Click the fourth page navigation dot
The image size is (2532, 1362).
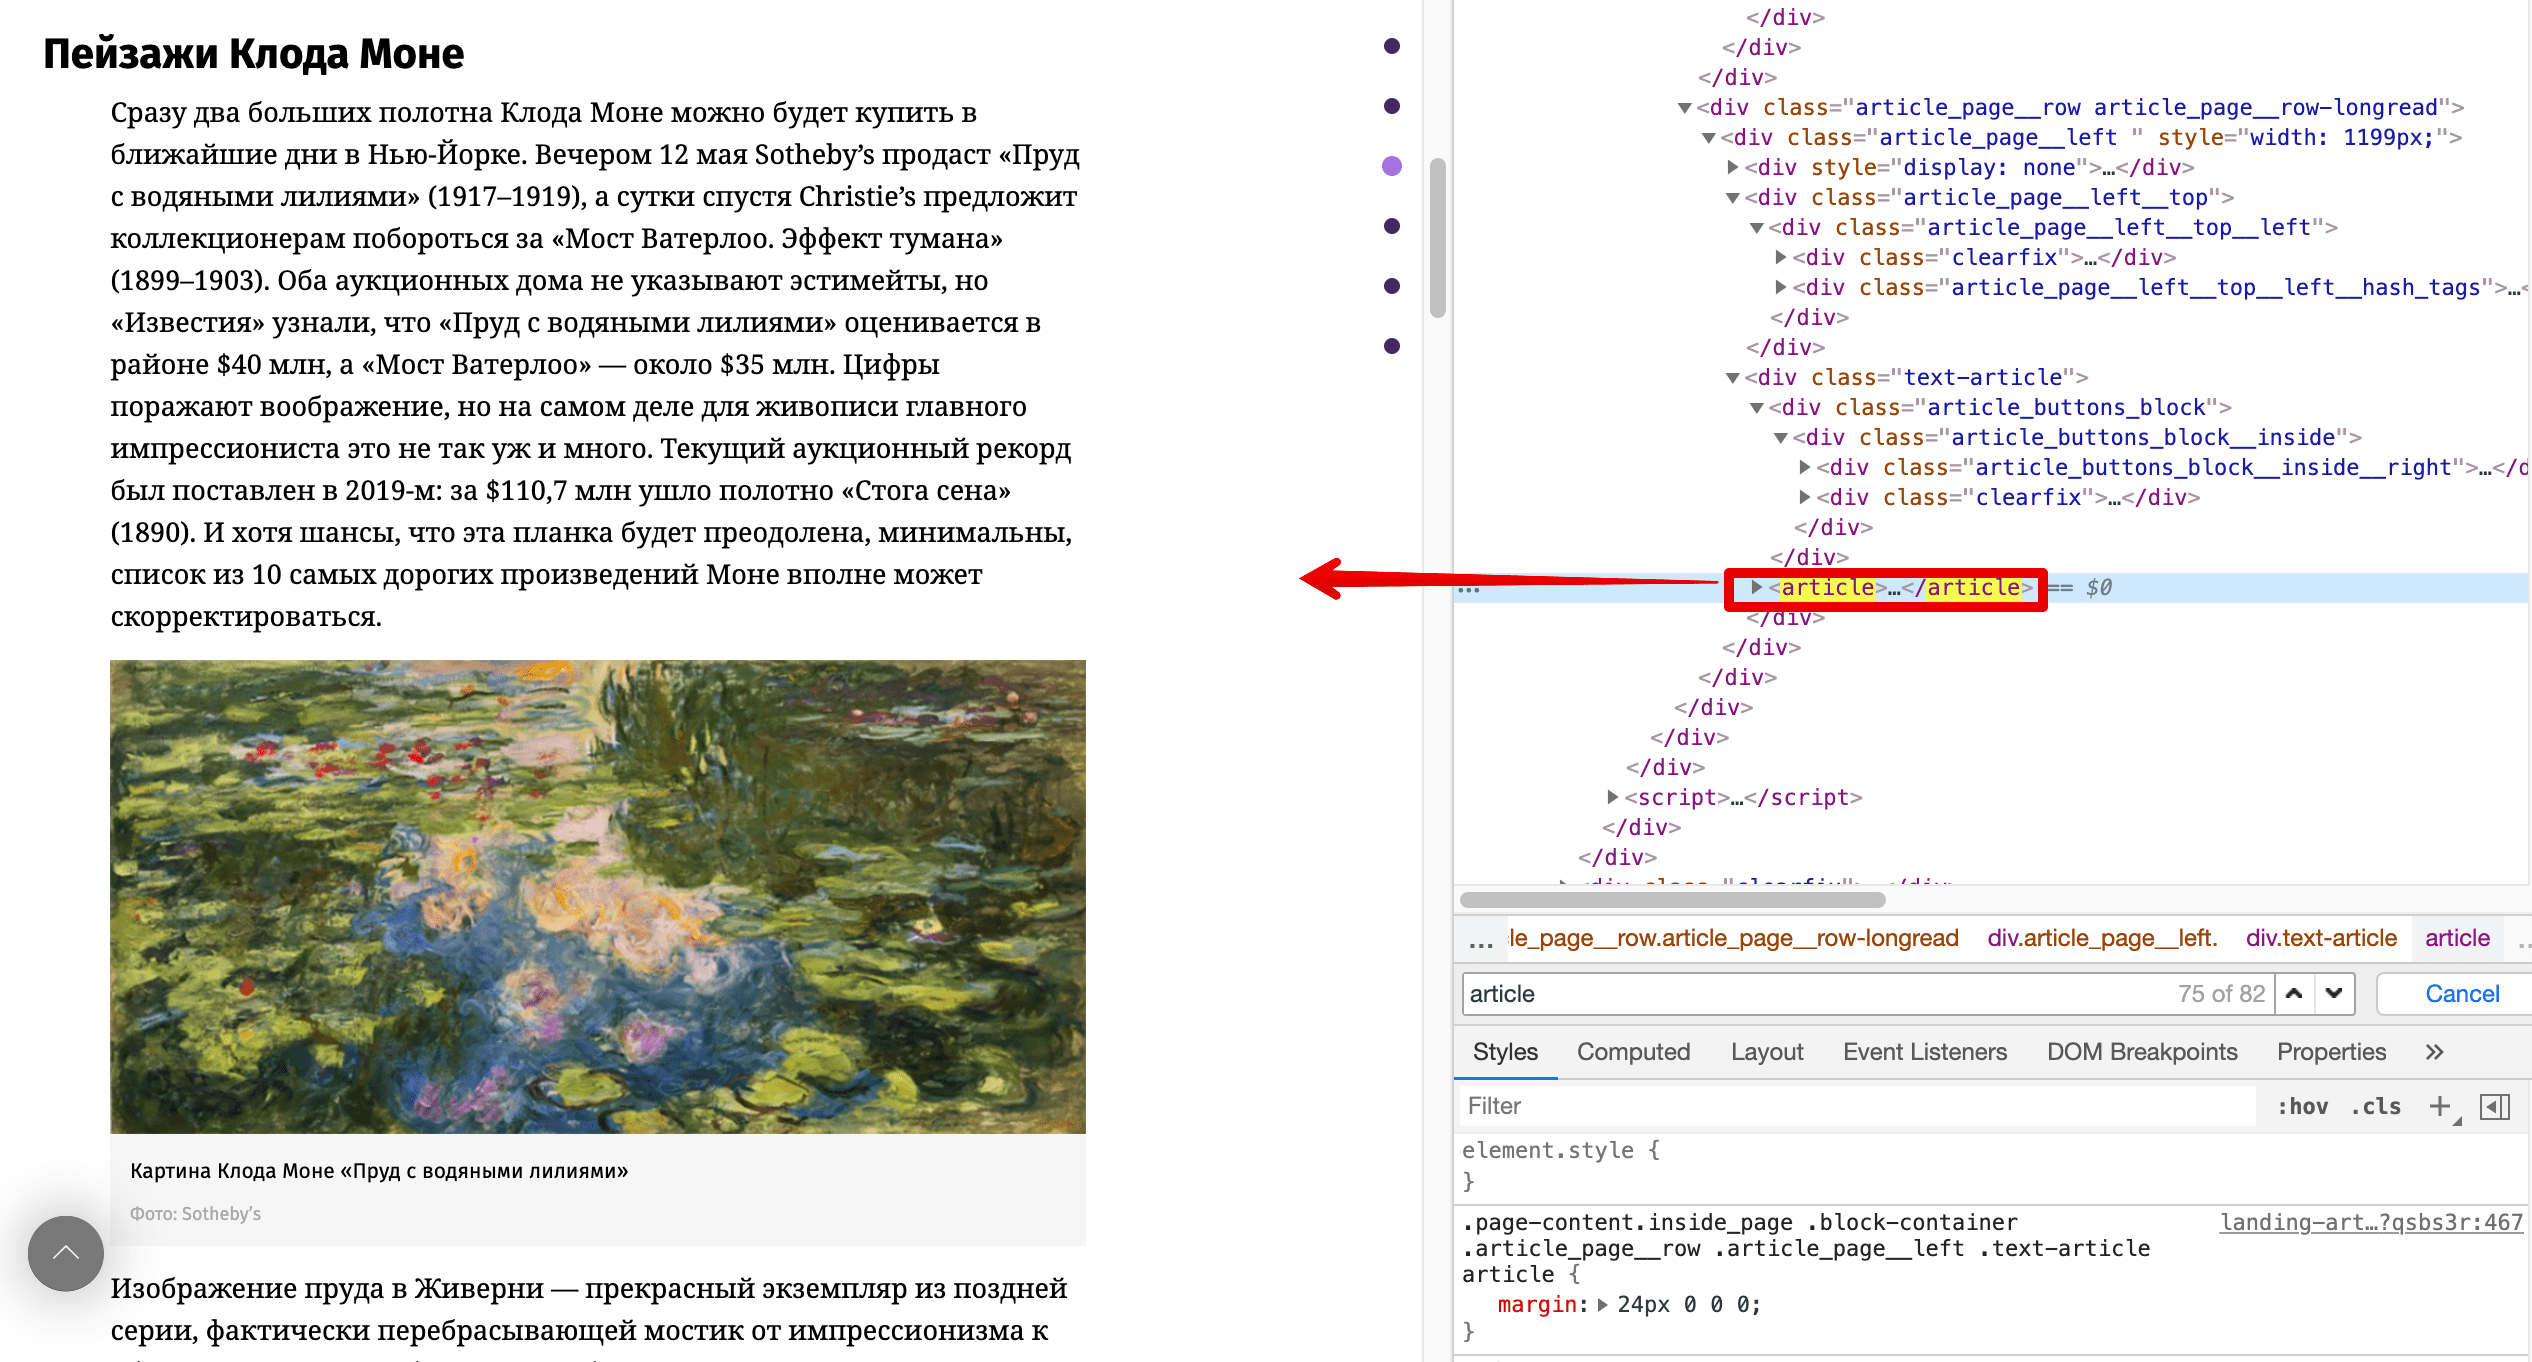click(1391, 226)
